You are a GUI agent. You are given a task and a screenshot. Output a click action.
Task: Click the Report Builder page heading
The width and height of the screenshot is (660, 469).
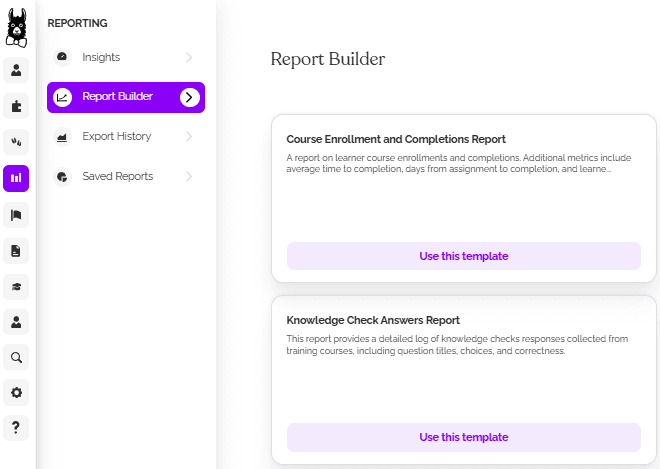327,59
